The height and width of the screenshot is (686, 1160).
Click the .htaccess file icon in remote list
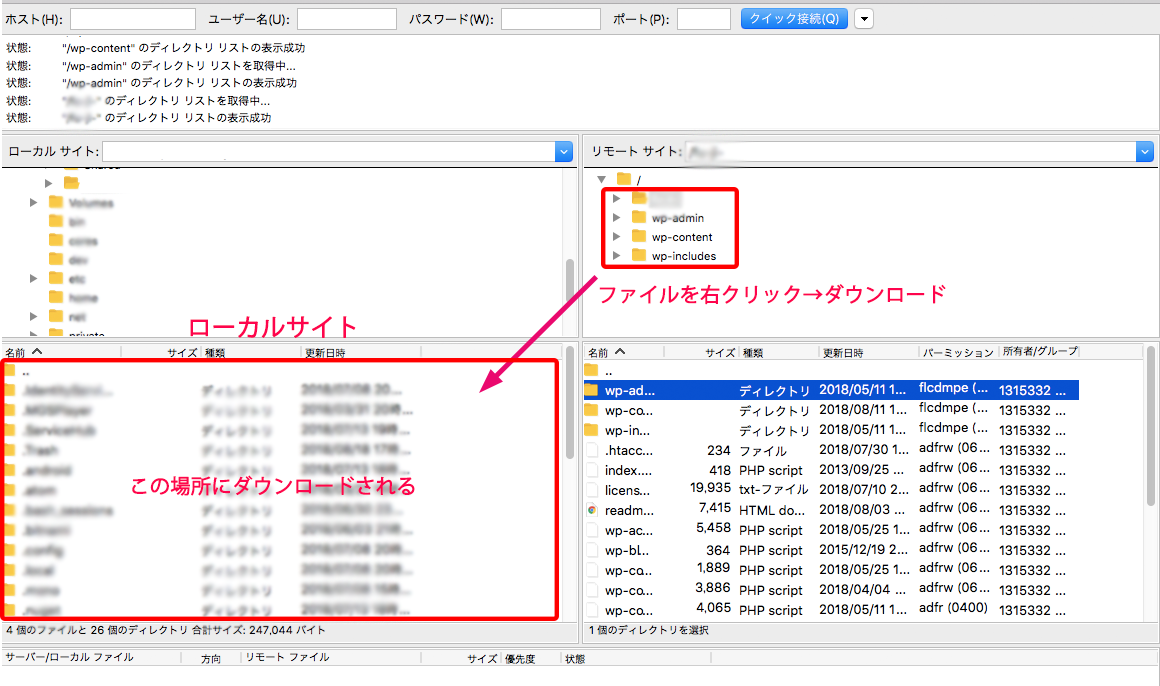tap(592, 450)
